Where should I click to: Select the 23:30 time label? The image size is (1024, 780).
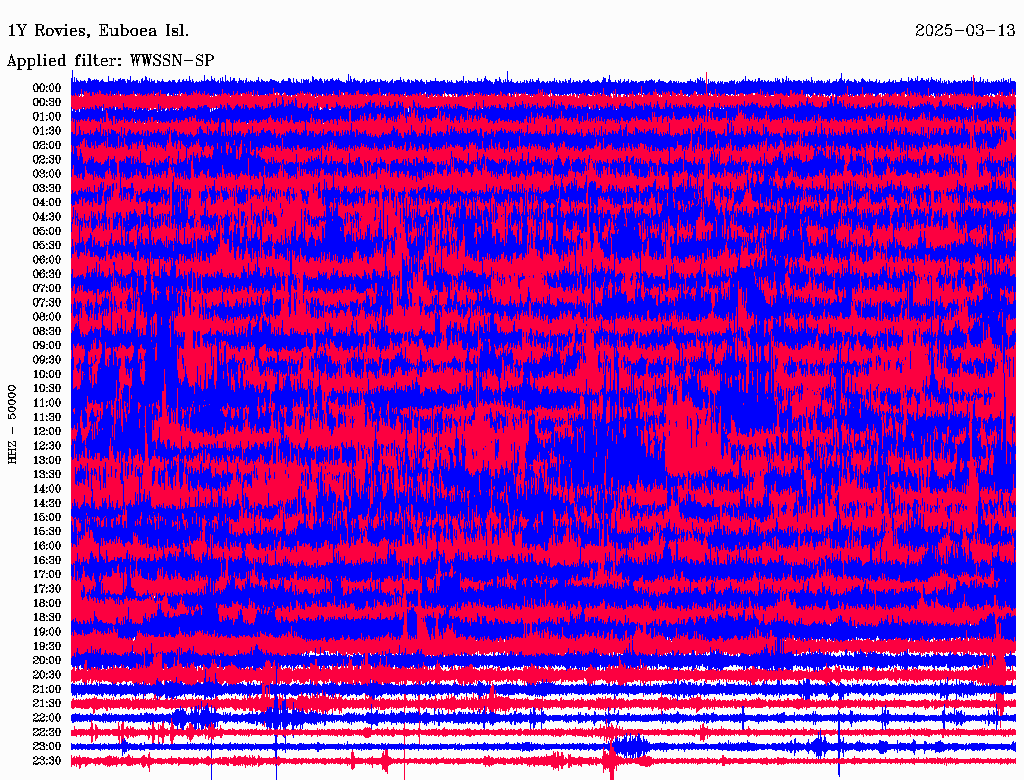coord(47,760)
